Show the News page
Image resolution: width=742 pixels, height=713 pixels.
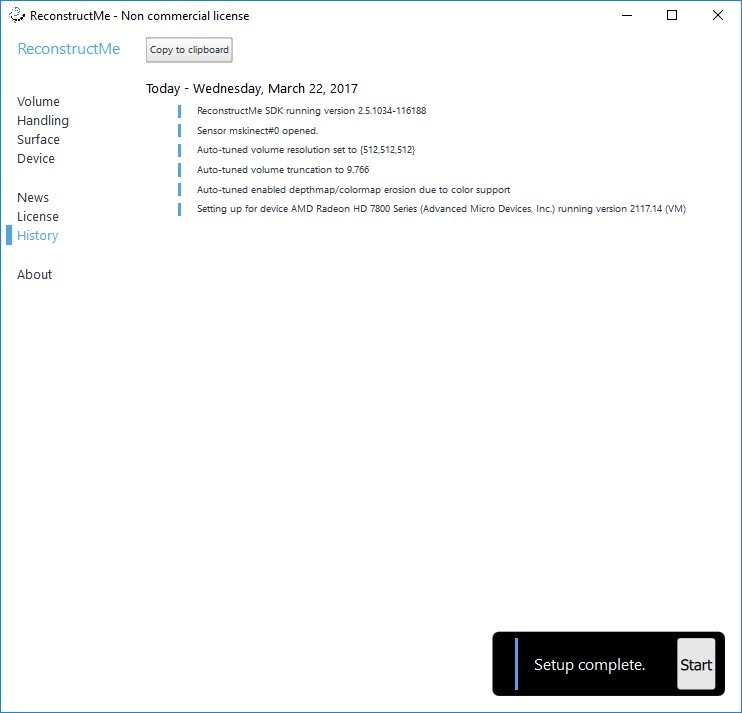pos(33,197)
